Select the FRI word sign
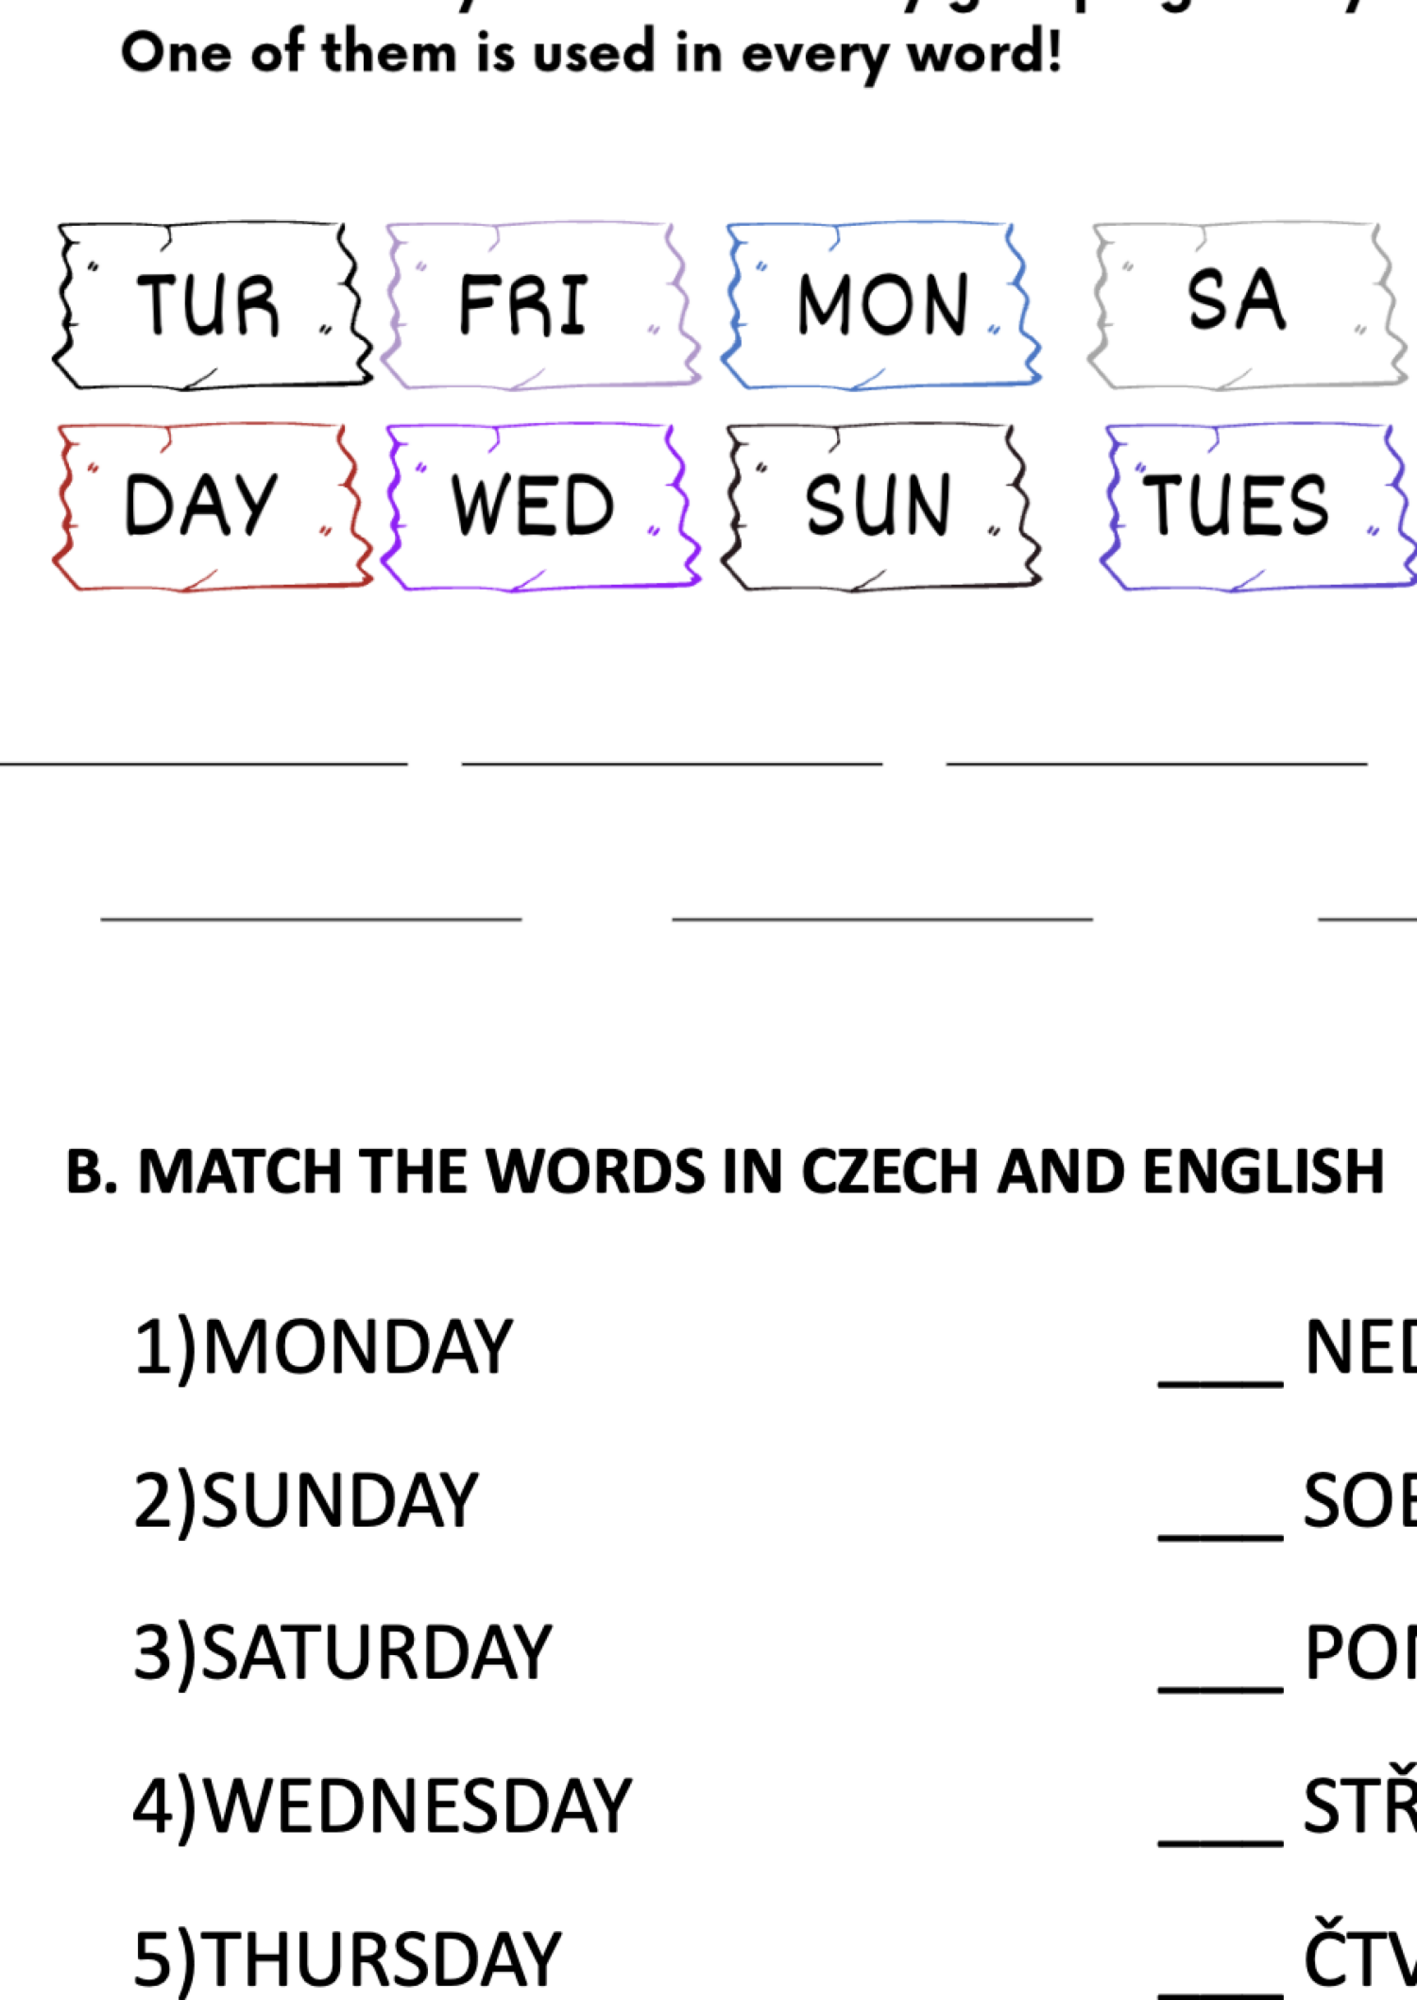The image size is (1417, 2000). [540, 305]
